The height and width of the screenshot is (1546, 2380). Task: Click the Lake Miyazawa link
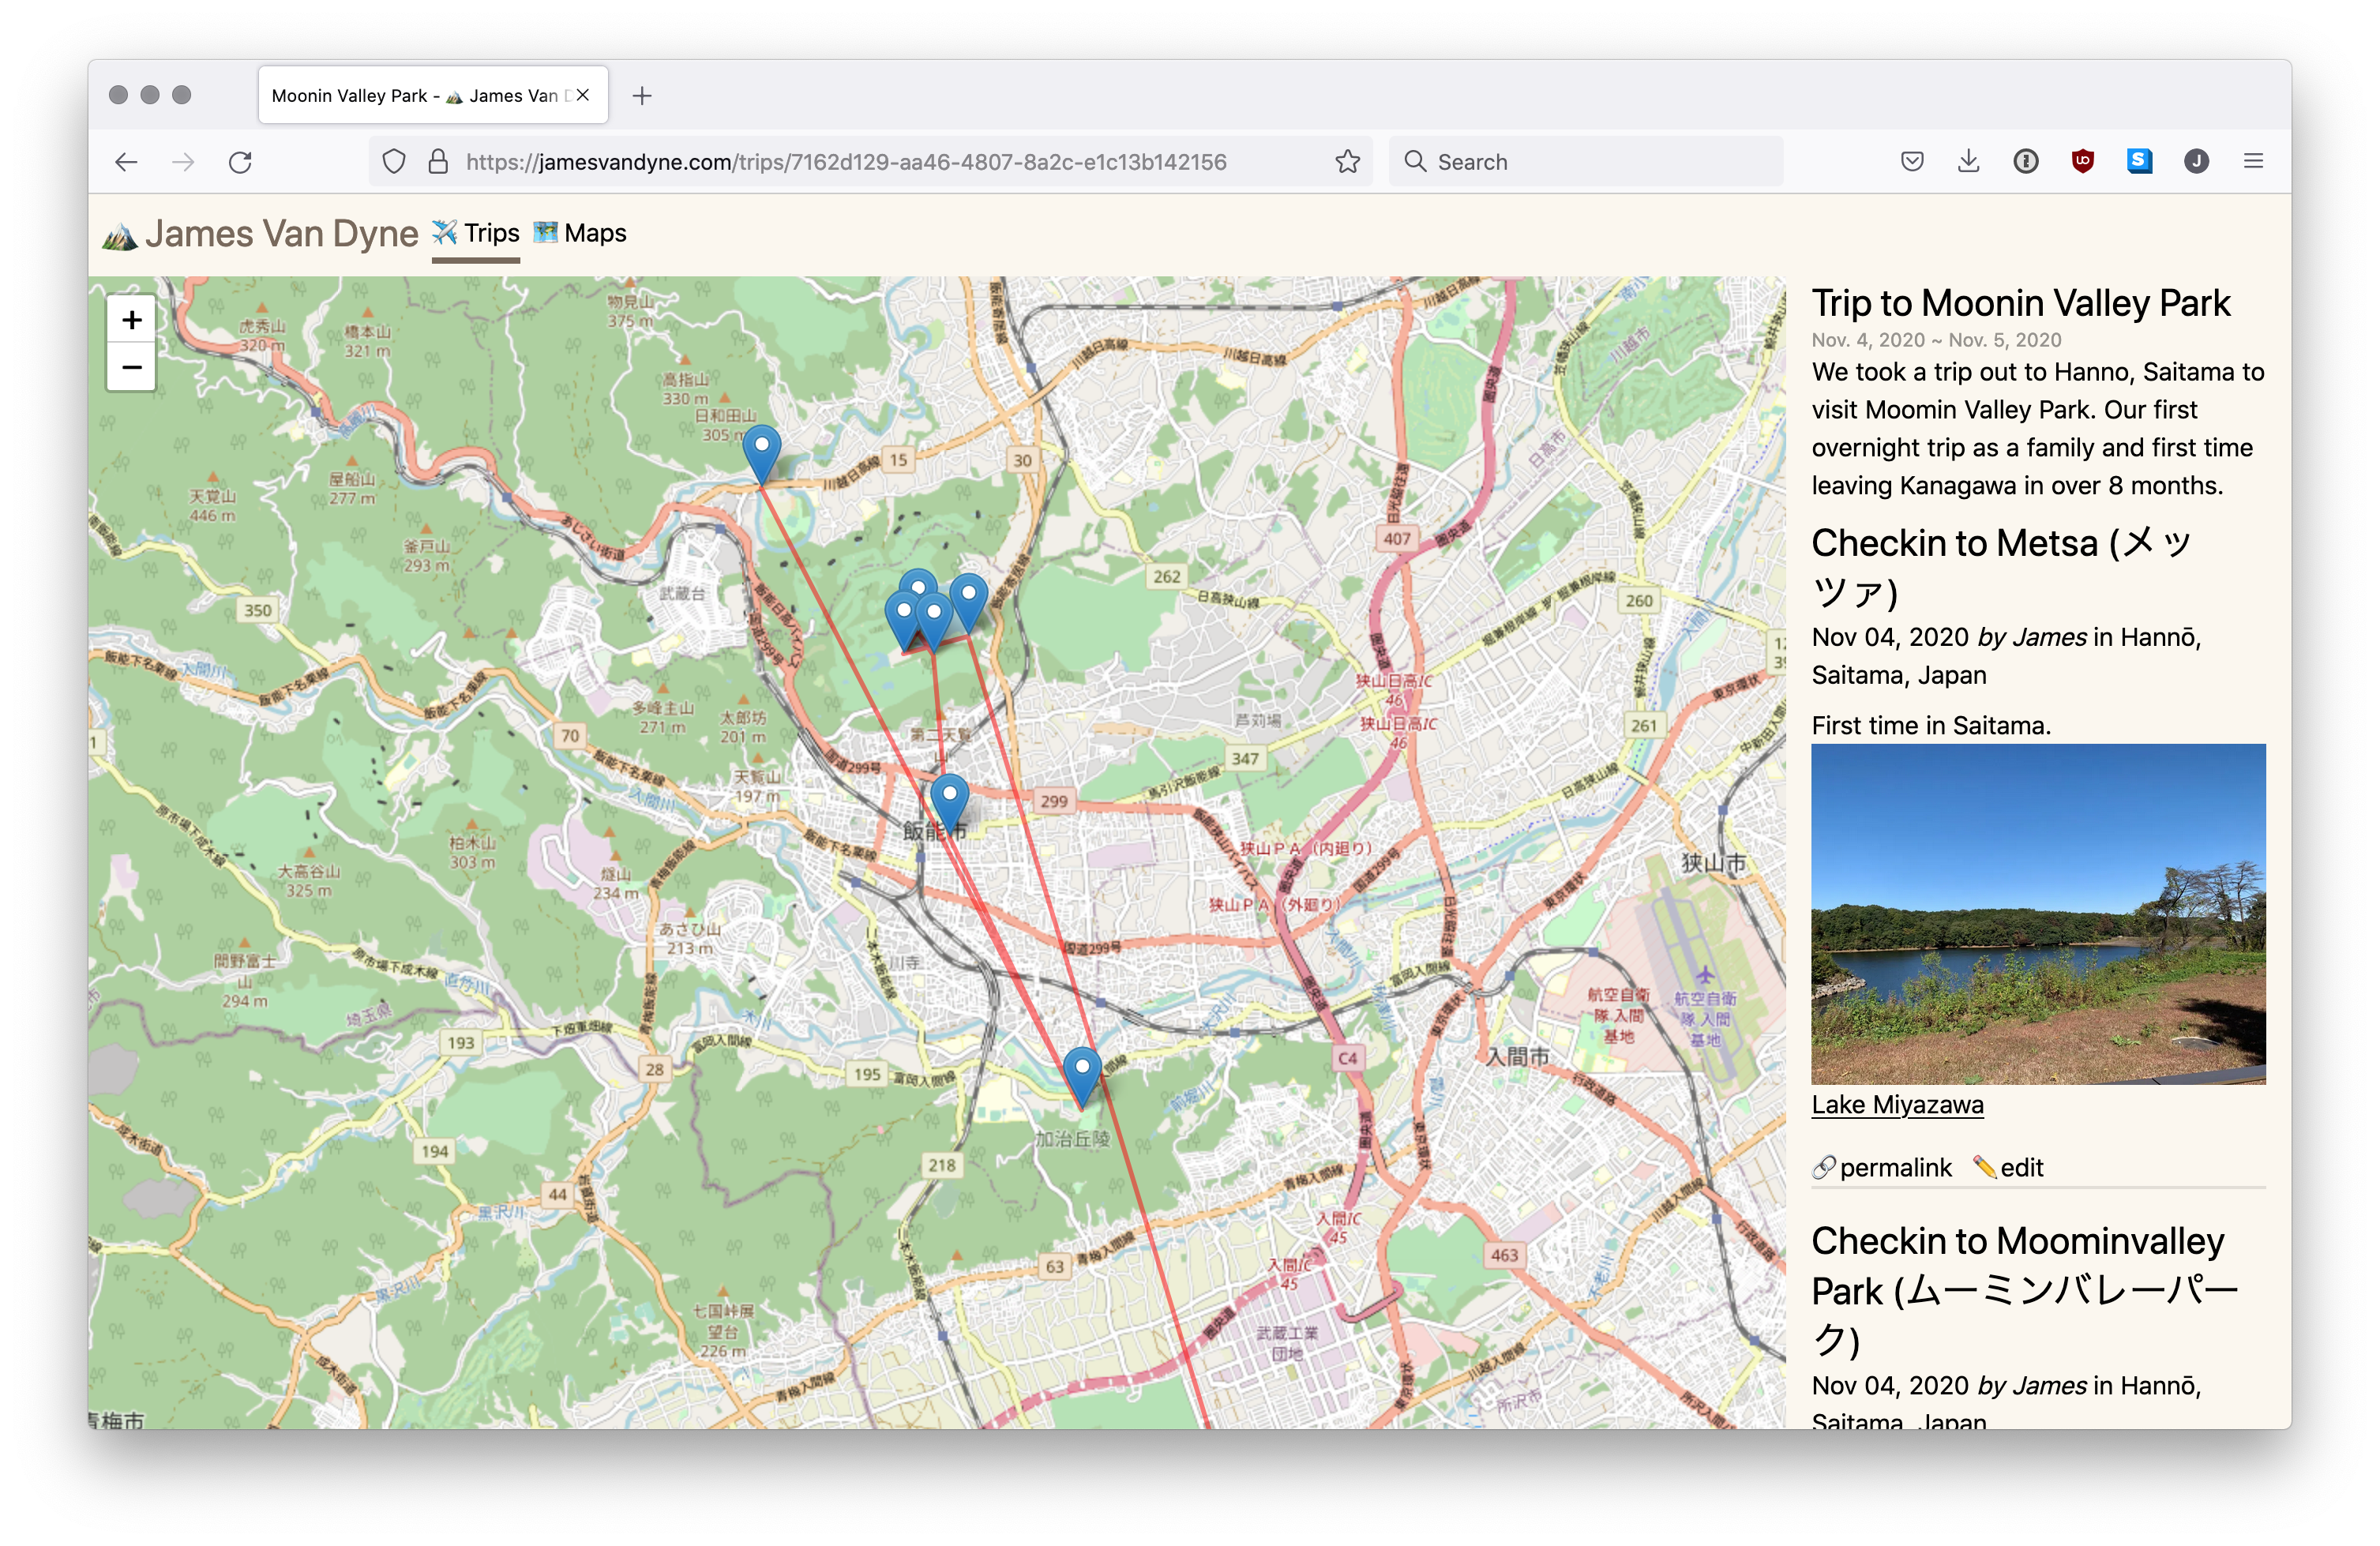(1897, 1105)
